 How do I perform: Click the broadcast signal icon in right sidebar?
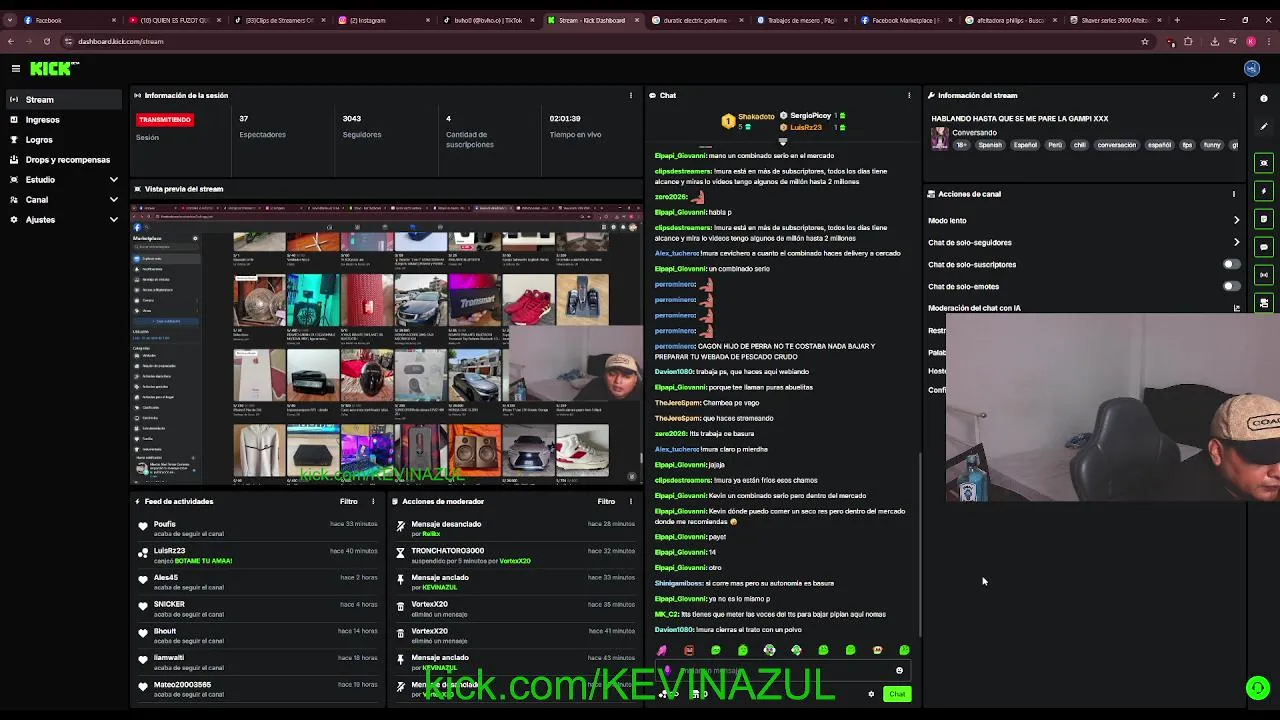[1264, 275]
